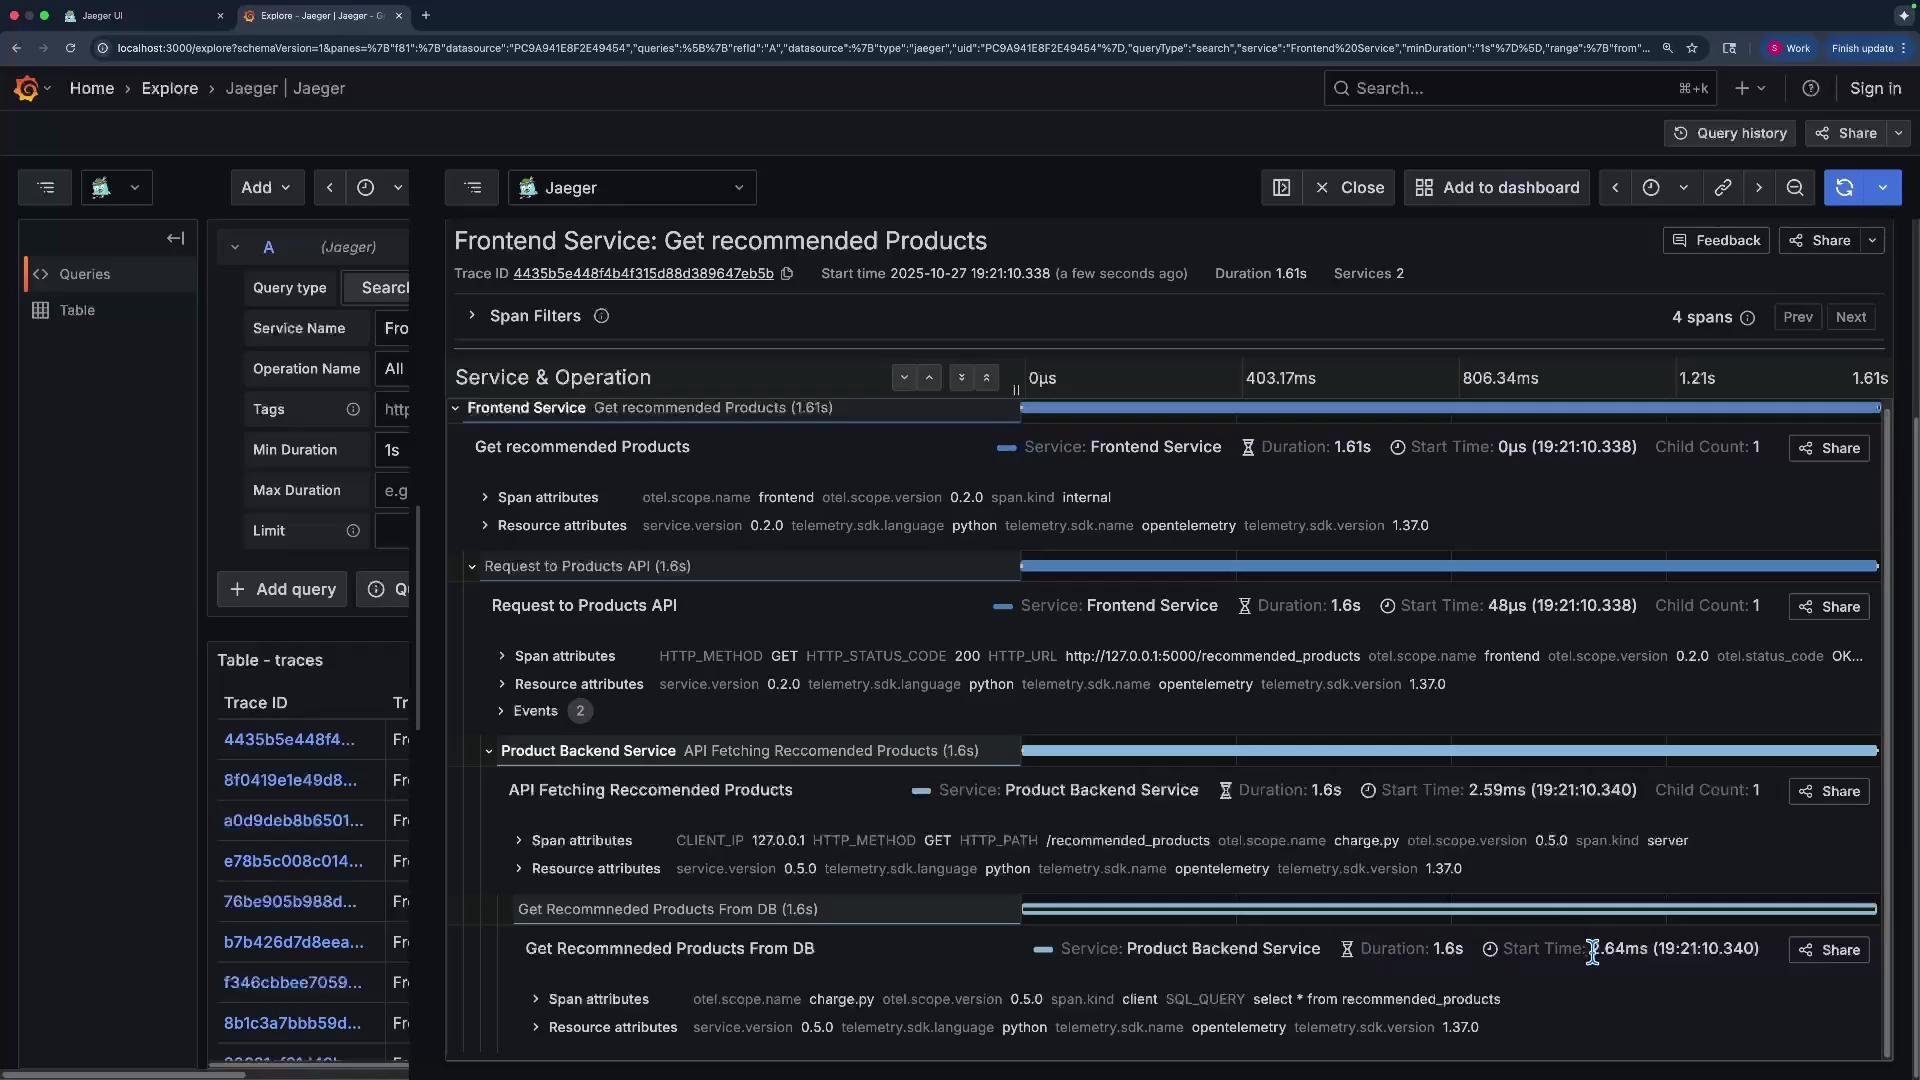
Task: Go to Next span match
Action: 1850,318
